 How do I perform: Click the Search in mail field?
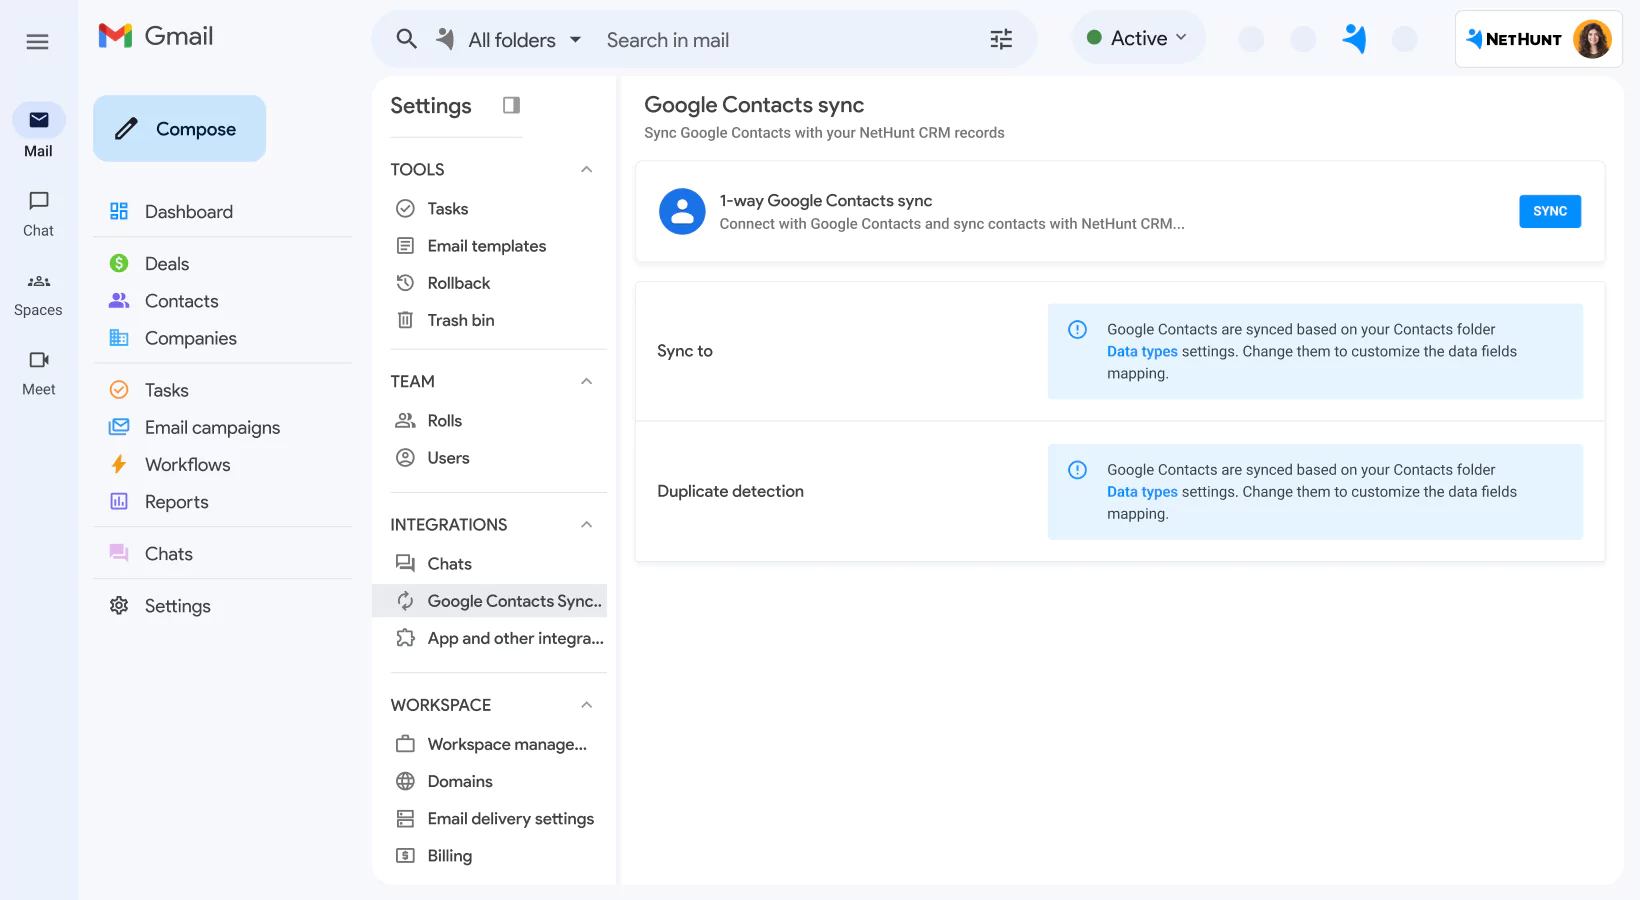[700, 40]
